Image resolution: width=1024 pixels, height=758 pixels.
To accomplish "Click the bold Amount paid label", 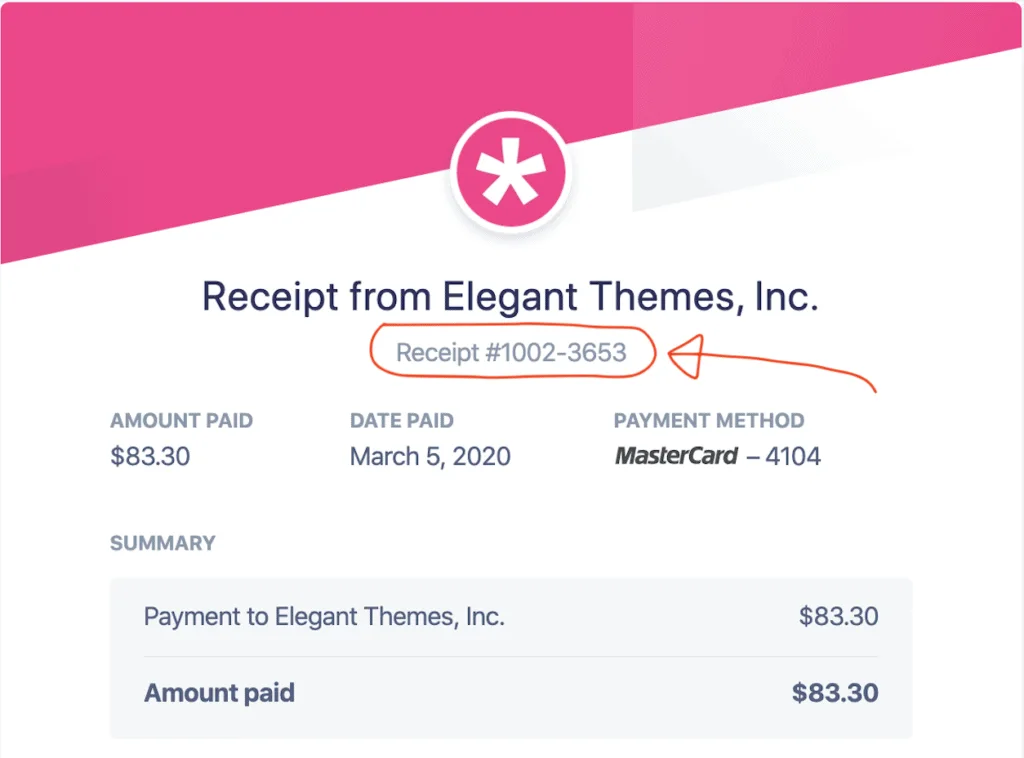I will (x=219, y=693).
